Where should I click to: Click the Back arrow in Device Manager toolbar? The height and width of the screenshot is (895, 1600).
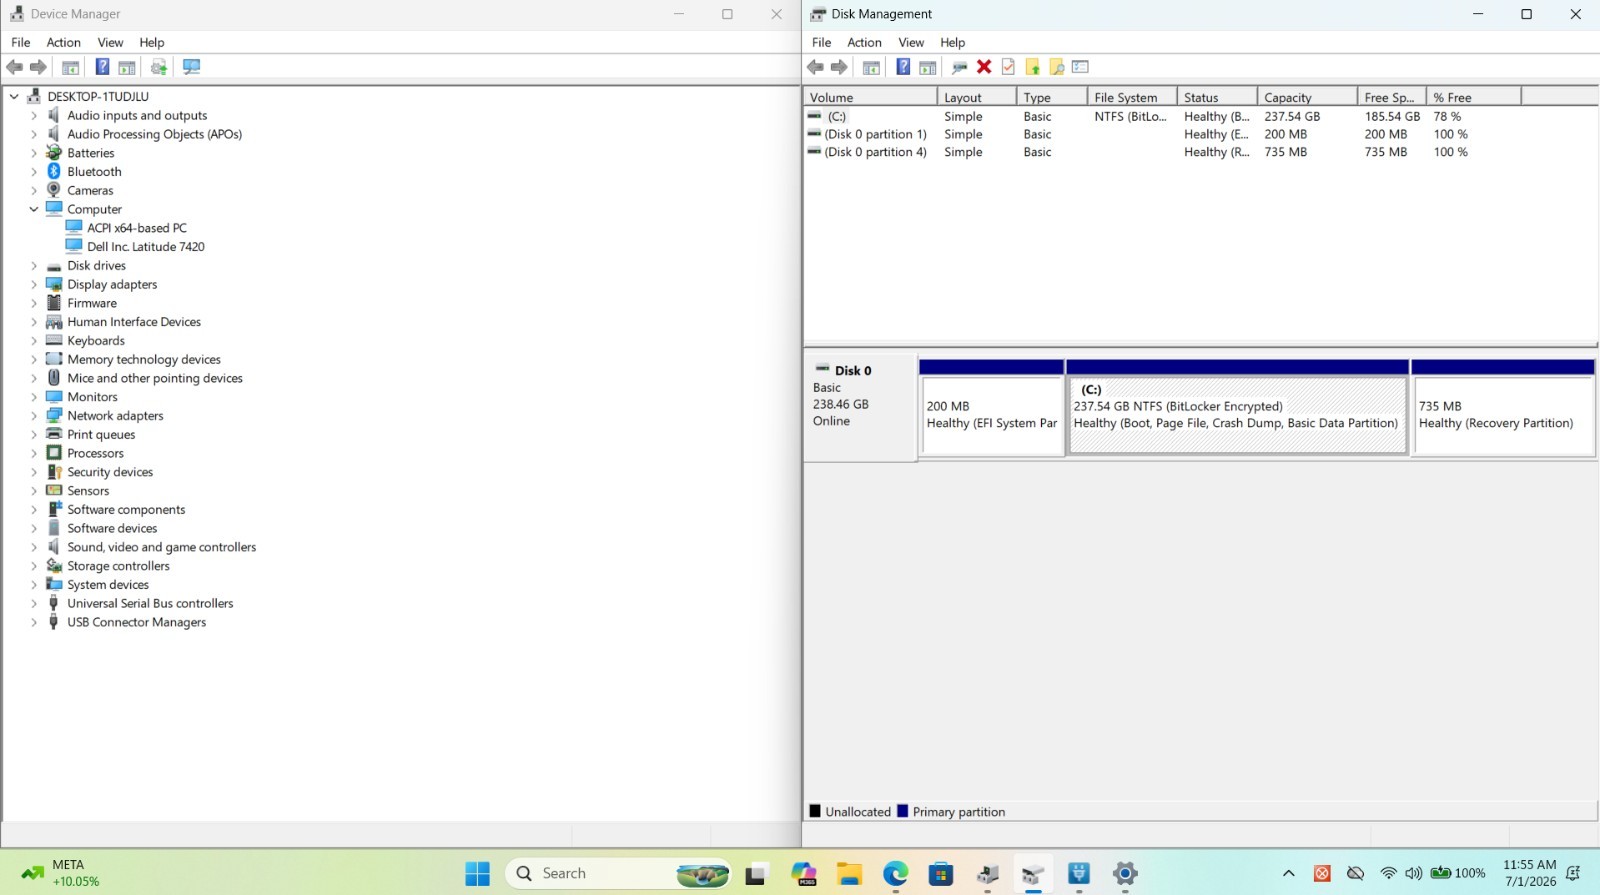[x=15, y=67]
